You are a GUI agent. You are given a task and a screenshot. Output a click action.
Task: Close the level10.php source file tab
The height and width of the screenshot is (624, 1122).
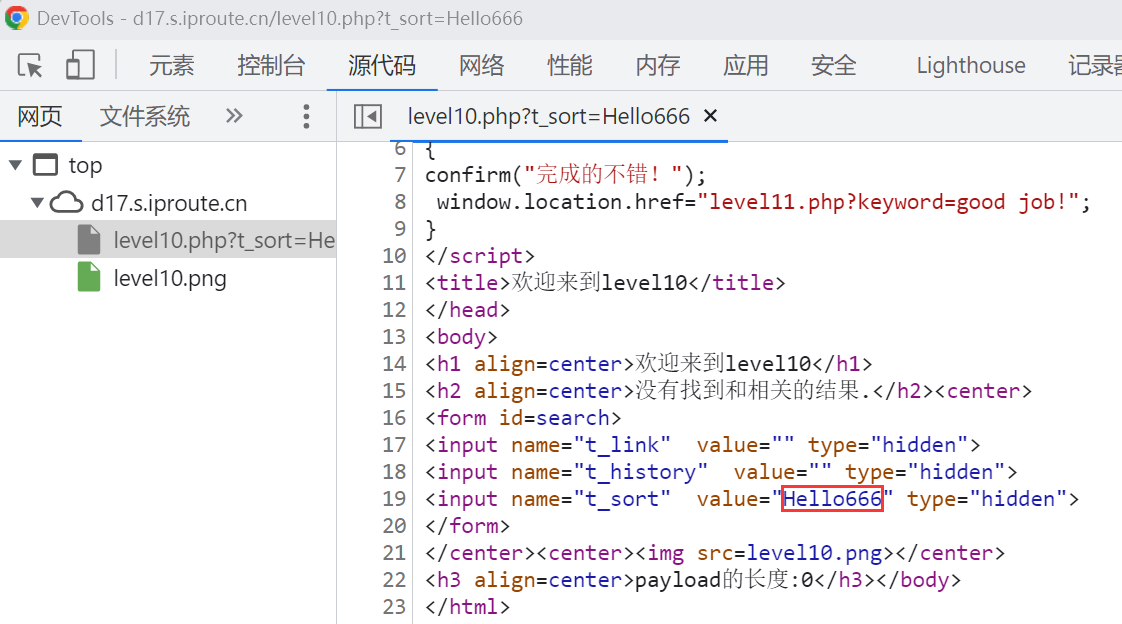(711, 116)
